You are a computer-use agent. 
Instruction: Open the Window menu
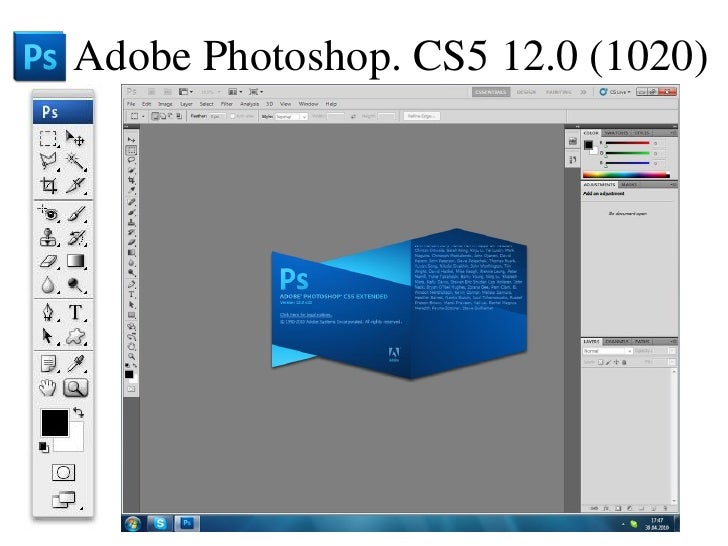pyautogui.click(x=308, y=104)
